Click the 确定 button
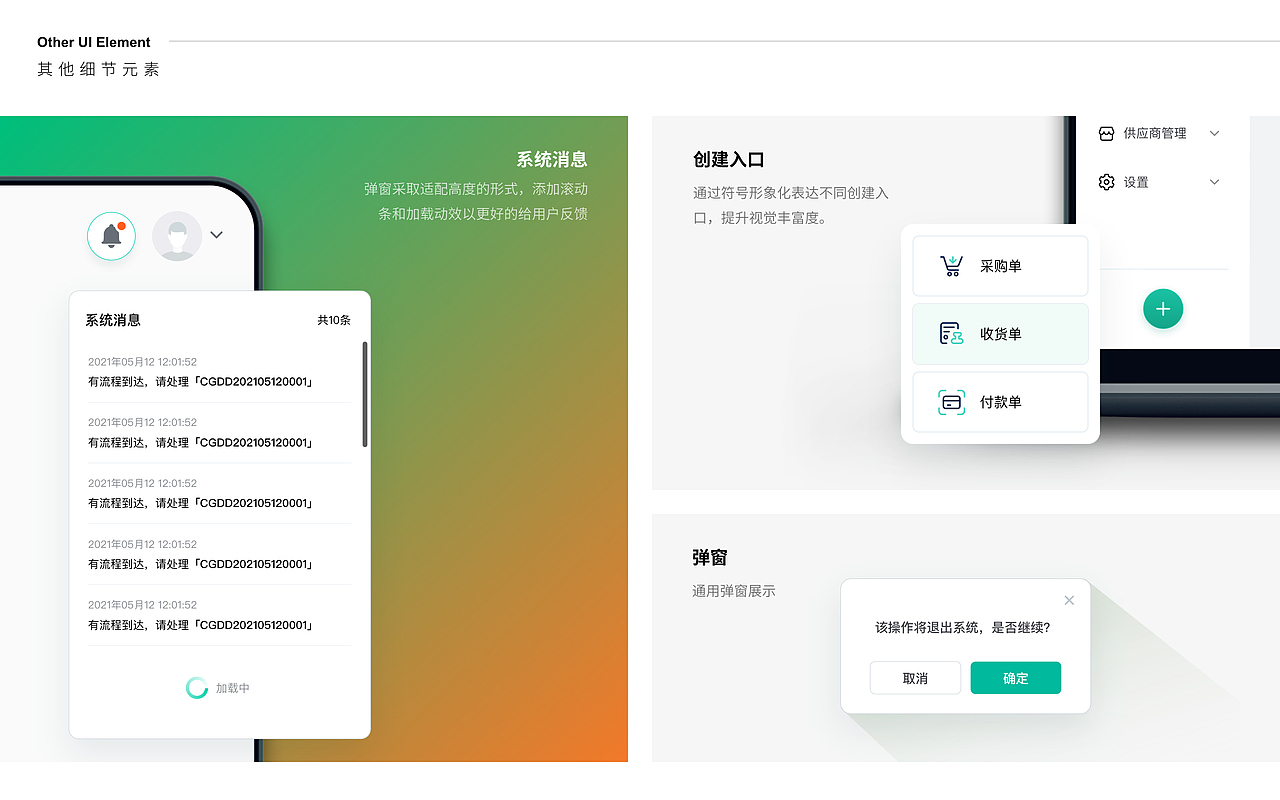 (1016, 678)
